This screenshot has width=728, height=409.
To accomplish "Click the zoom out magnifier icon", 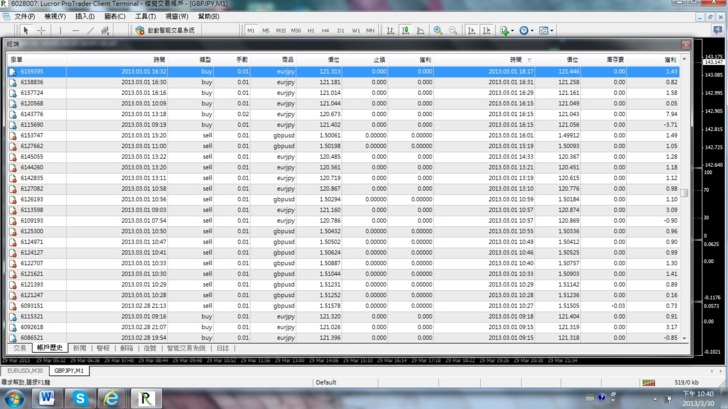I will 453,31.
